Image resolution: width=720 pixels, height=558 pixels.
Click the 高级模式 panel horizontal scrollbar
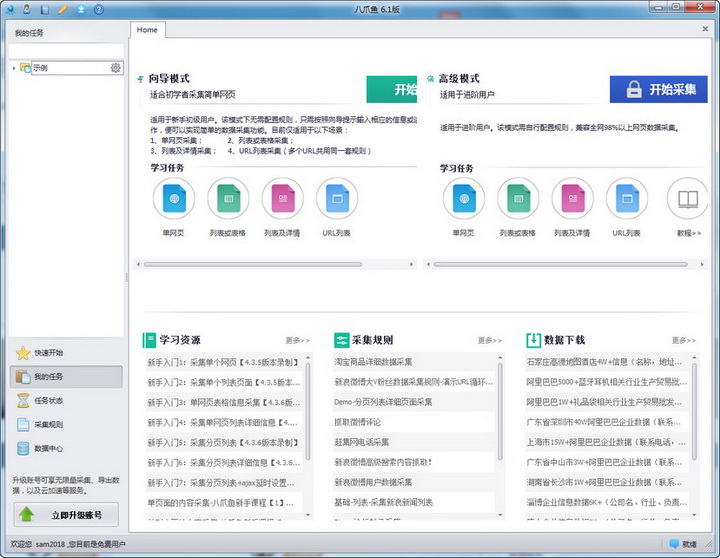click(x=560, y=265)
